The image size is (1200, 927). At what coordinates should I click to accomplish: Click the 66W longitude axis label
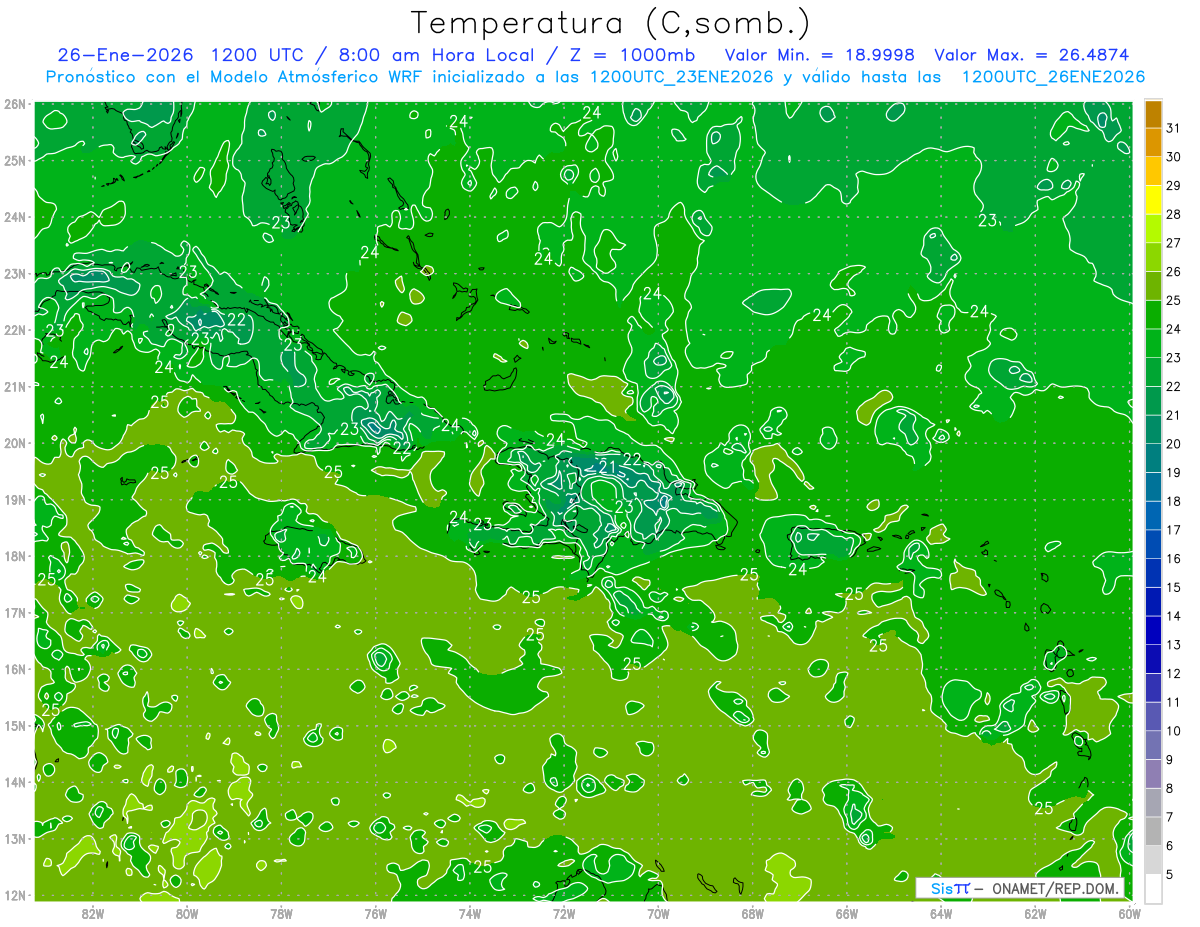(x=847, y=913)
